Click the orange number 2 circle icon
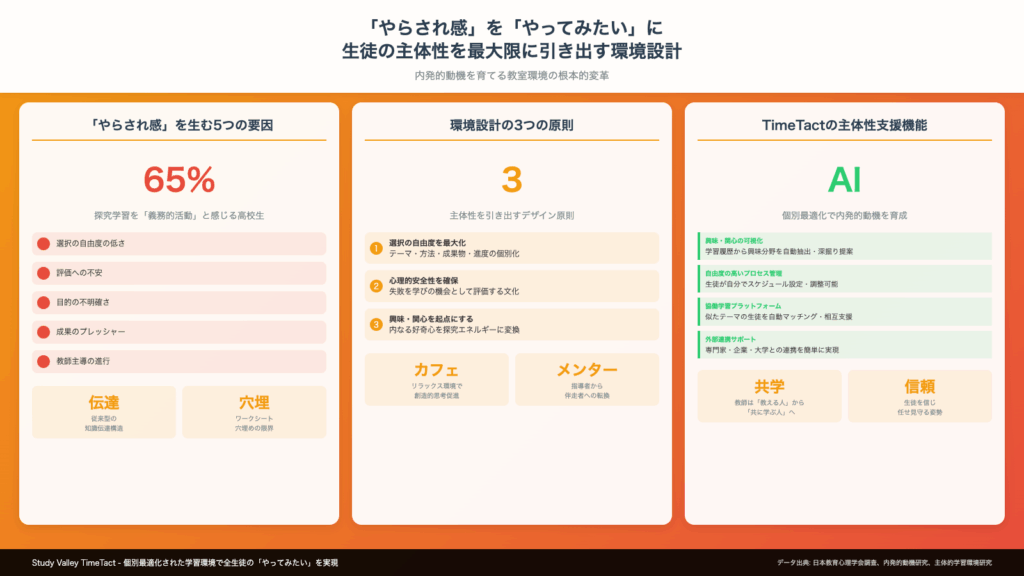Screen dimensions: 1024x576 [376, 286]
